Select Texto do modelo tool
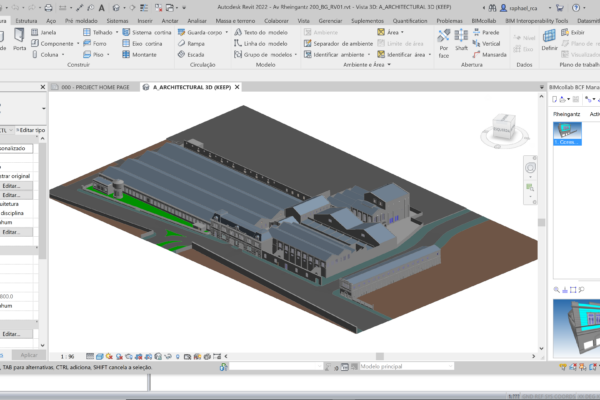This screenshot has height=400, width=600. pyautogui.click(x=261, y=33)
